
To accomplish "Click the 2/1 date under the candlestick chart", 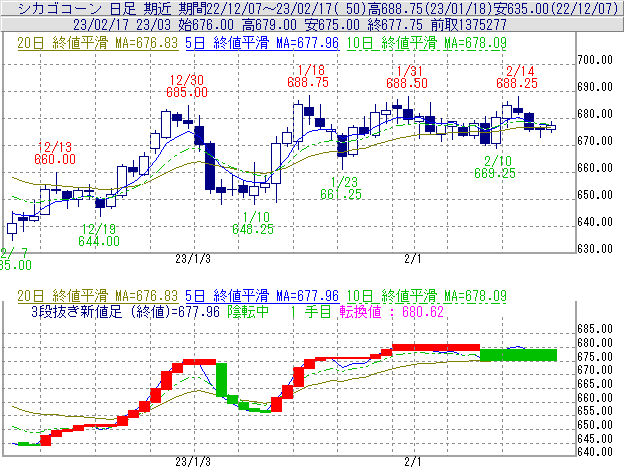I will tap(413, 259).
